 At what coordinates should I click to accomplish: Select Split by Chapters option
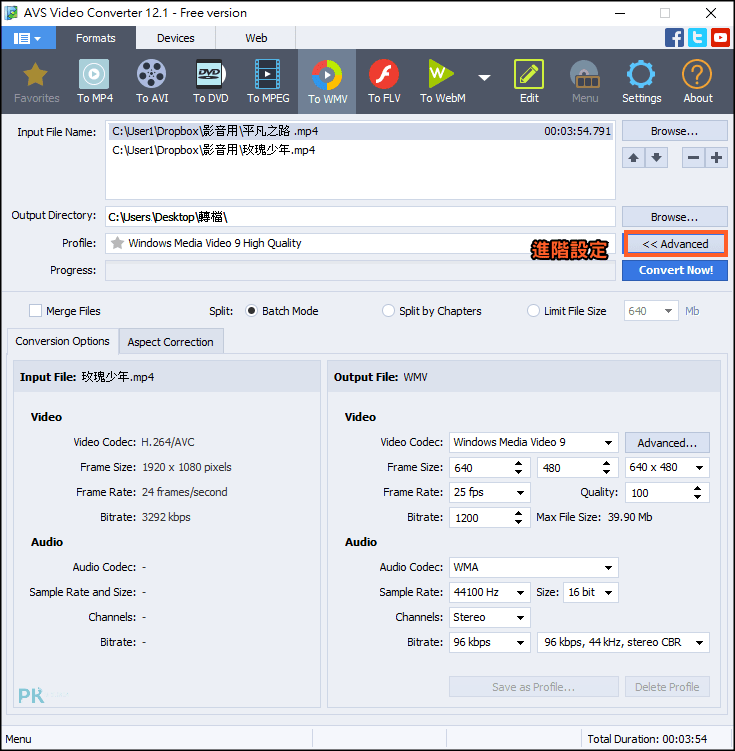tap(388, 311)
